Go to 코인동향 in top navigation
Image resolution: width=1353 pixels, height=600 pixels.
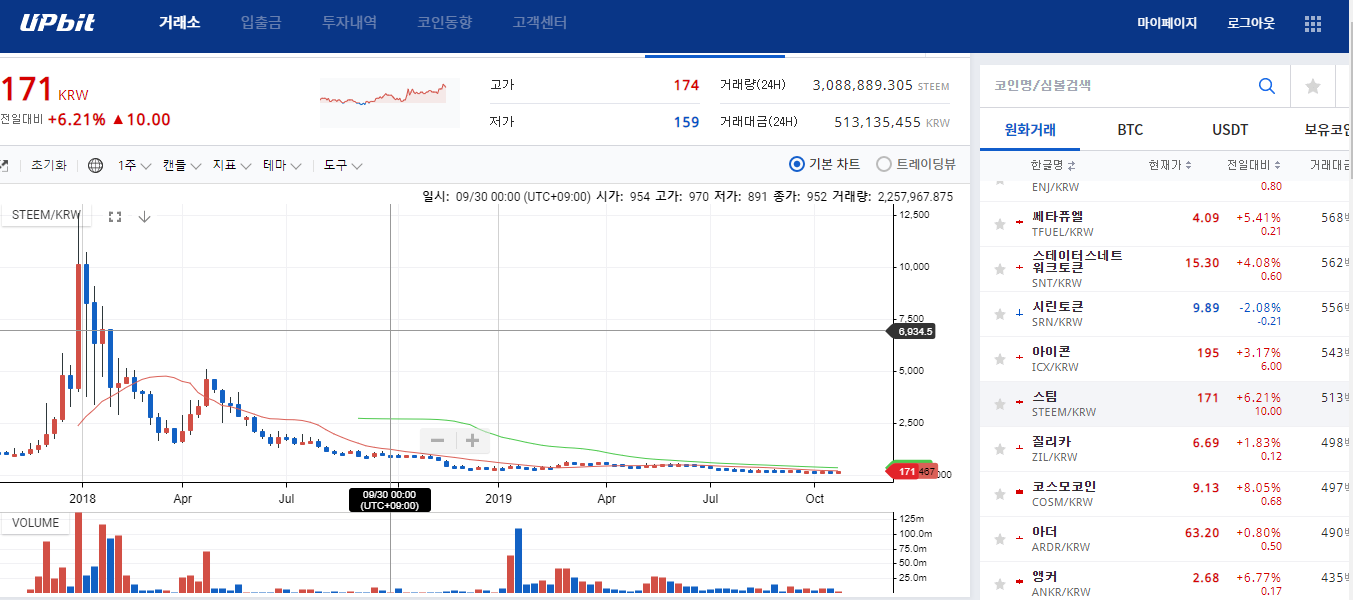pos(445,22)
